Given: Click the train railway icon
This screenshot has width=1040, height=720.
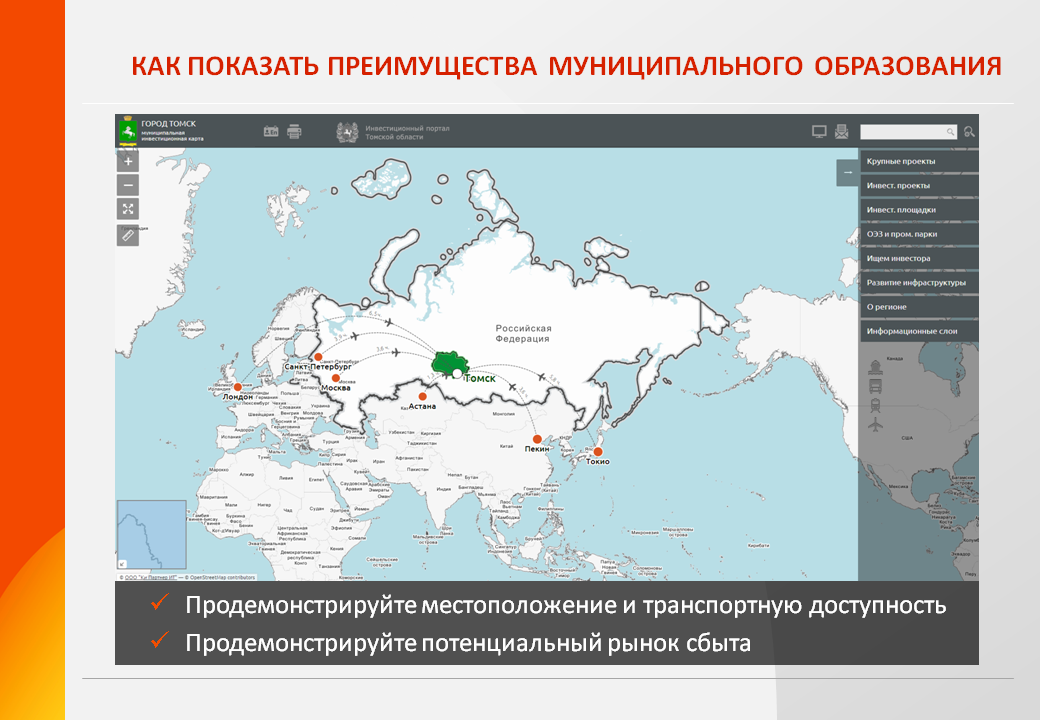Looking at the screenshot, I should (876, 405).
